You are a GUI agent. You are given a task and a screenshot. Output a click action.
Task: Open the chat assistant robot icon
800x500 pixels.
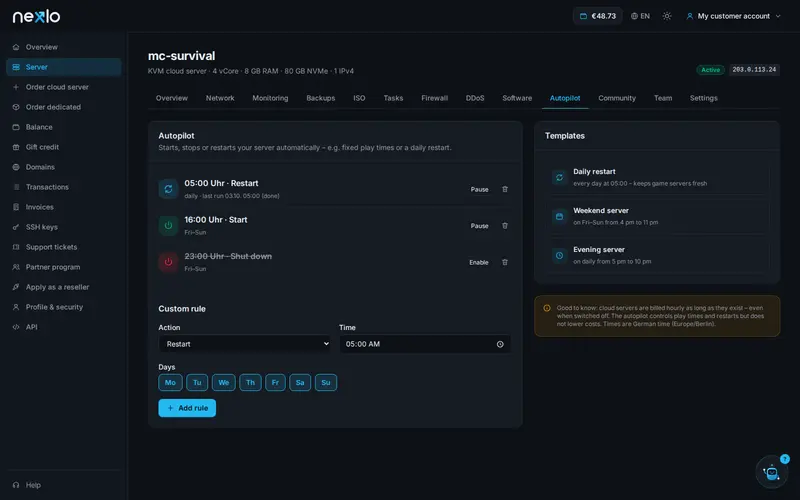[x=771, y=472]
